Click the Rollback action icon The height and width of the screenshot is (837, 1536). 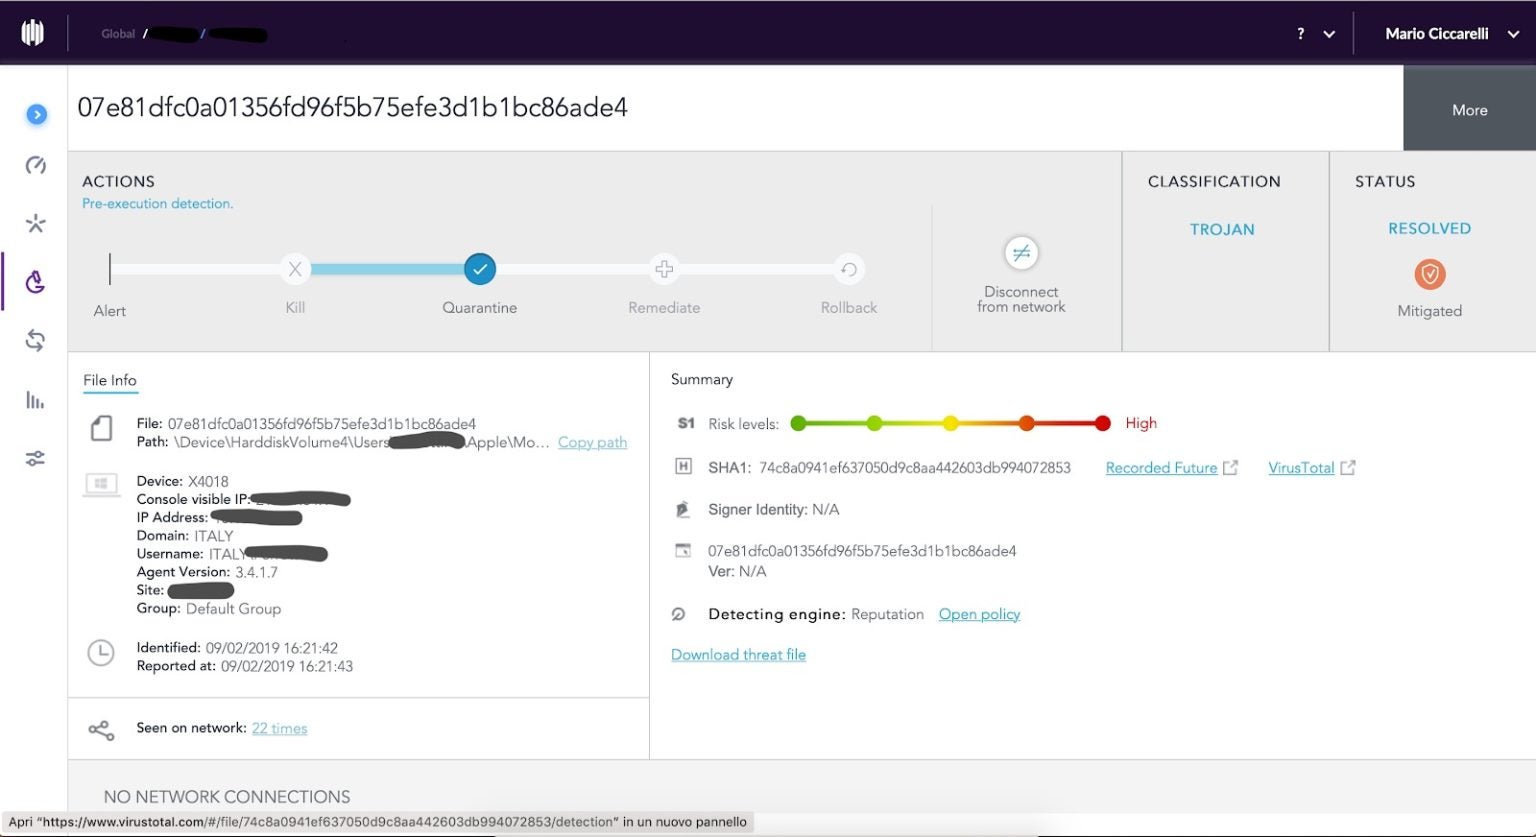click(848, 269)
